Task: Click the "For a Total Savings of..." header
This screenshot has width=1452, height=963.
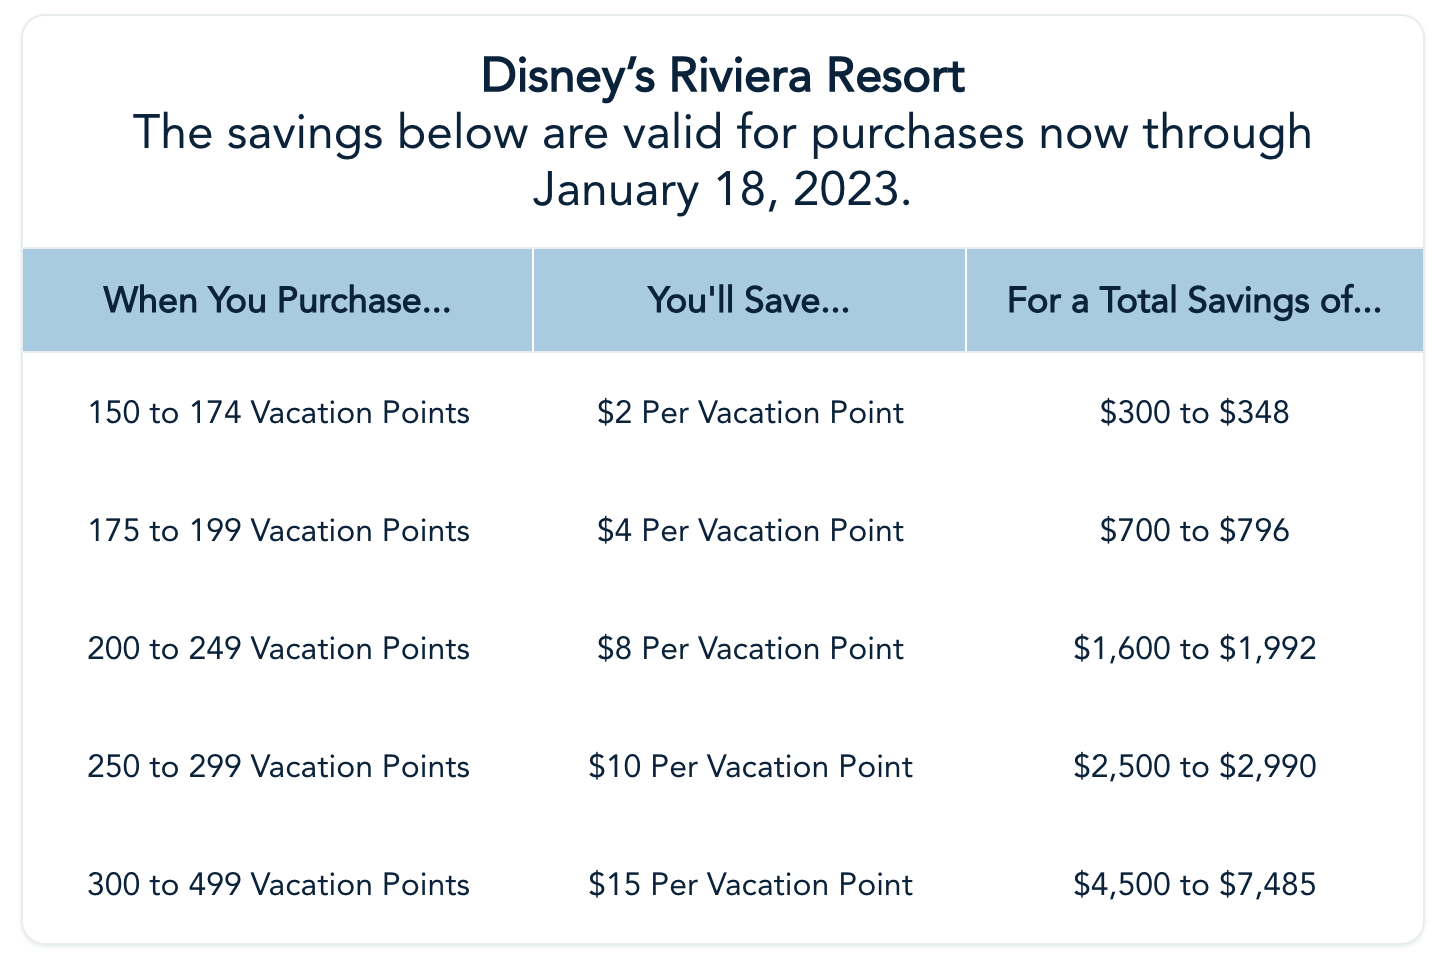Action: (x=1194, y=300)
